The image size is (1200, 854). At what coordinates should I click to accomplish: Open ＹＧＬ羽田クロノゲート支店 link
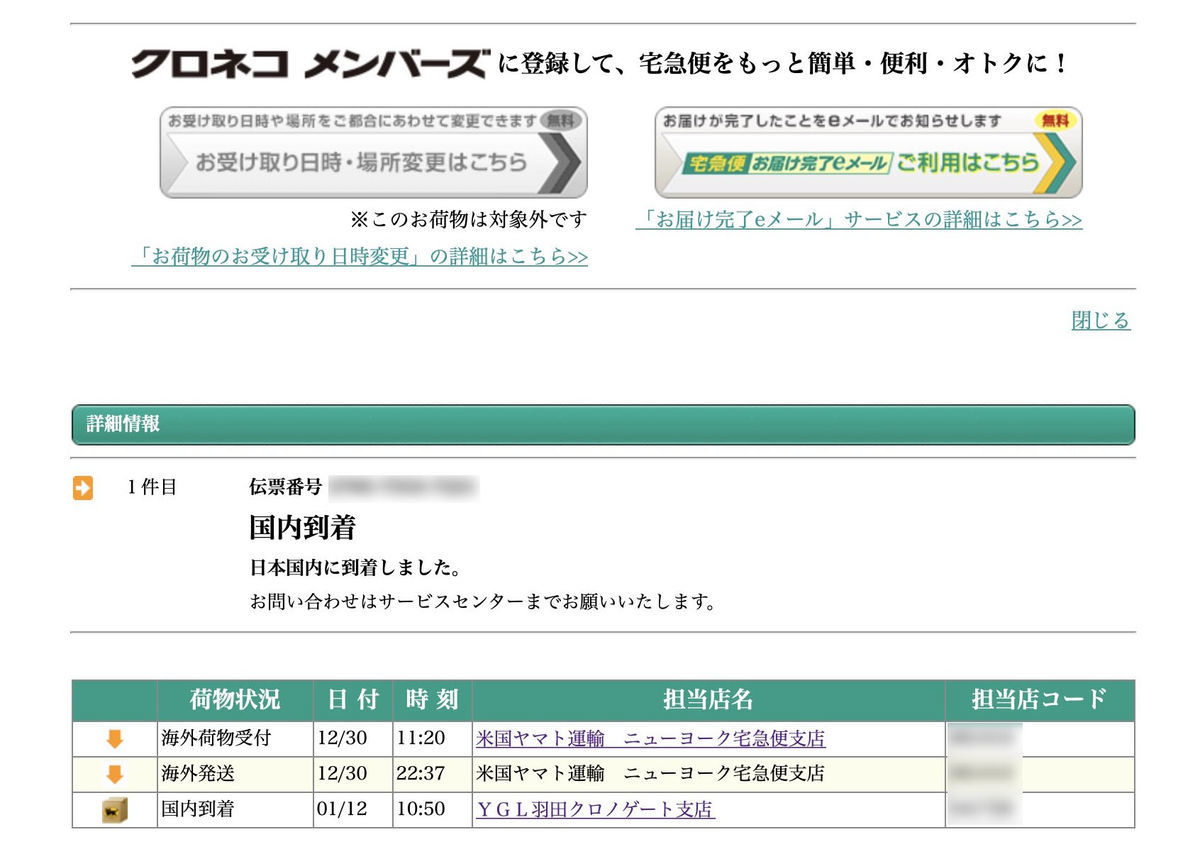(x=595, y=810)
